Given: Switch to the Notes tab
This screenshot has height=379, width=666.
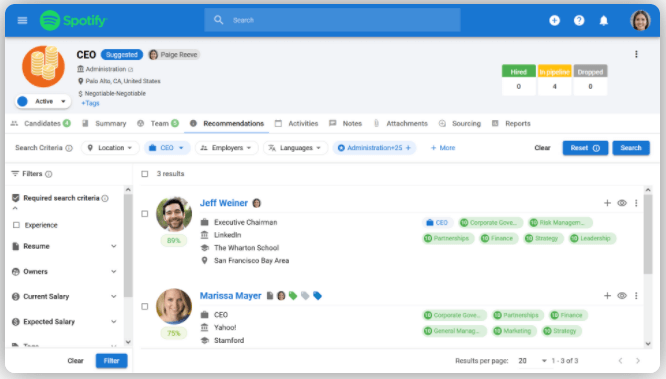Looking at the screenshot, I should pyautogui.click(x=346, y=124).
